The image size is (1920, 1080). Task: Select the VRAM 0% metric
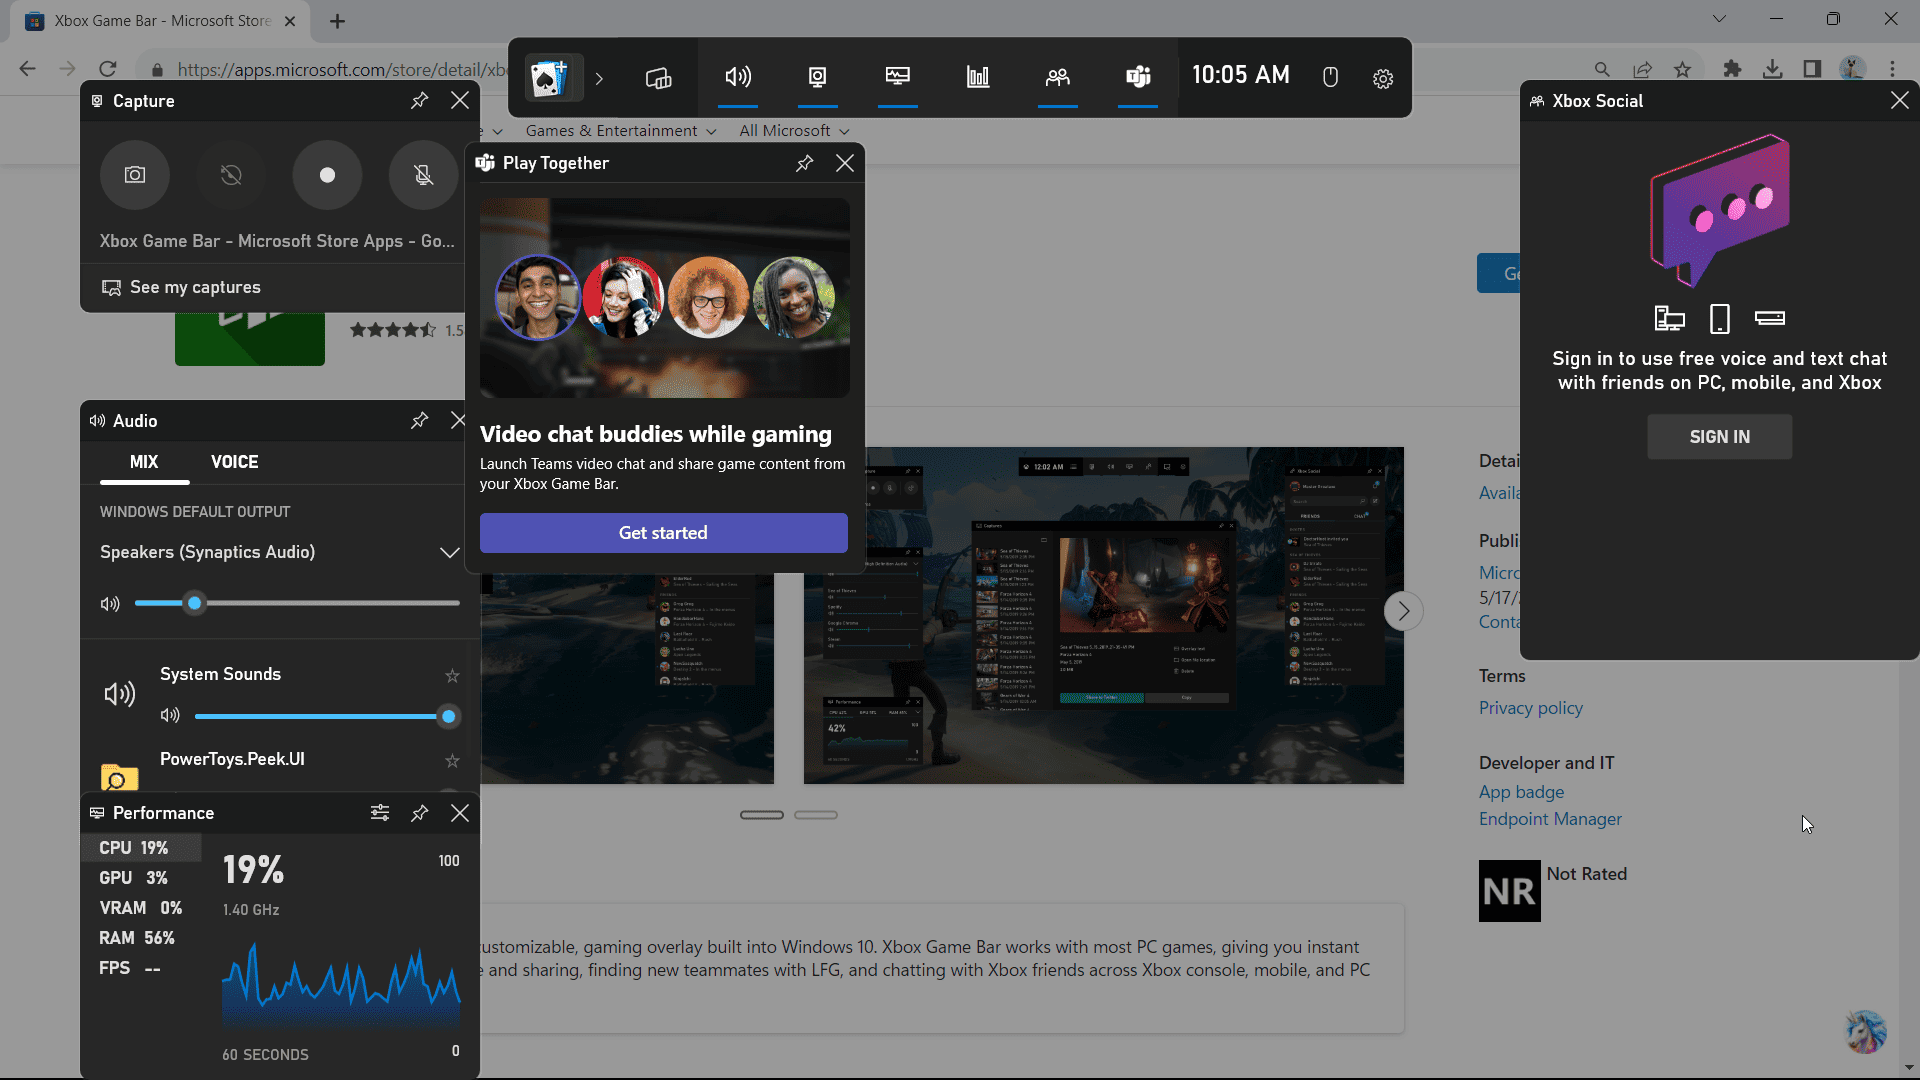pos(141,908)
